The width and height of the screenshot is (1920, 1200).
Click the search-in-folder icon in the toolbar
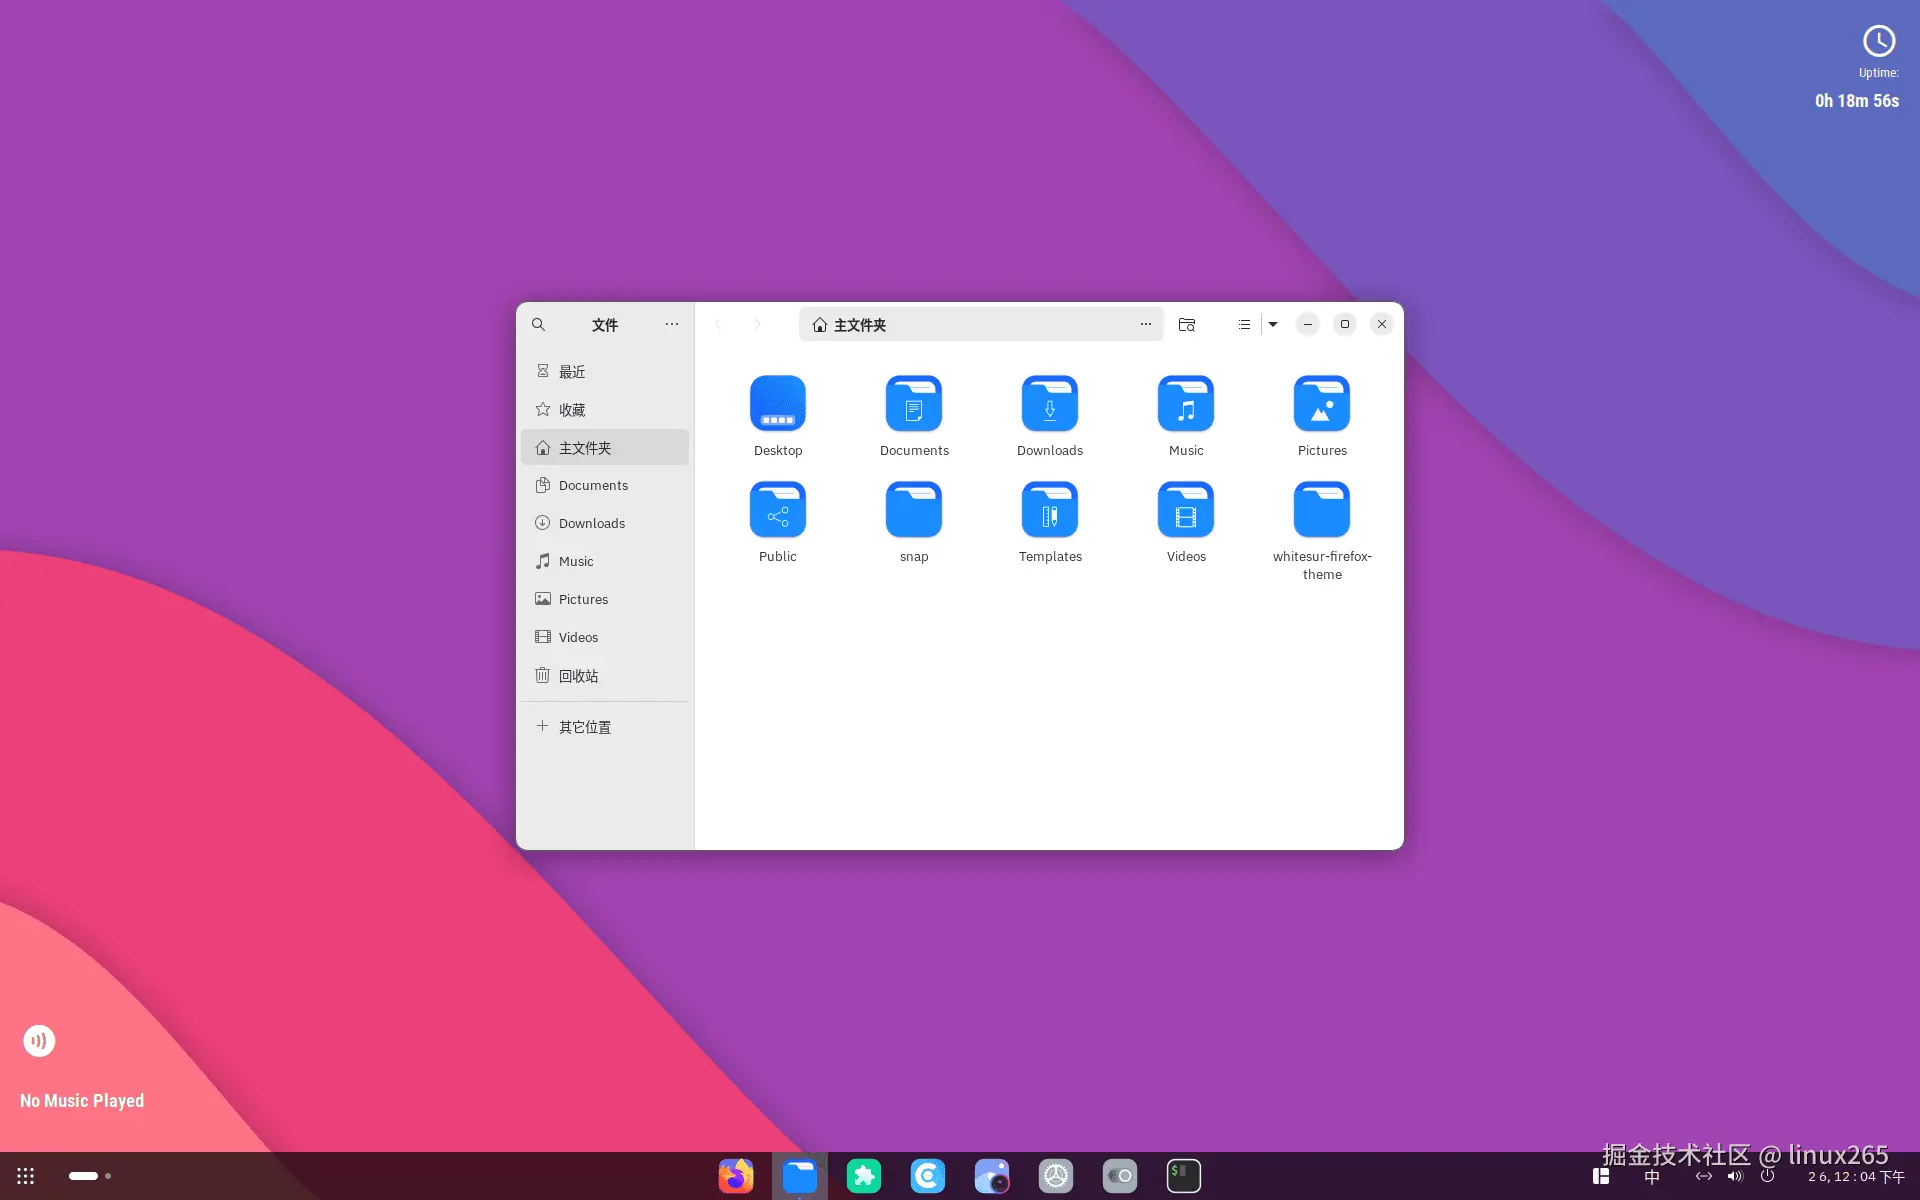tap(1186, 324)
